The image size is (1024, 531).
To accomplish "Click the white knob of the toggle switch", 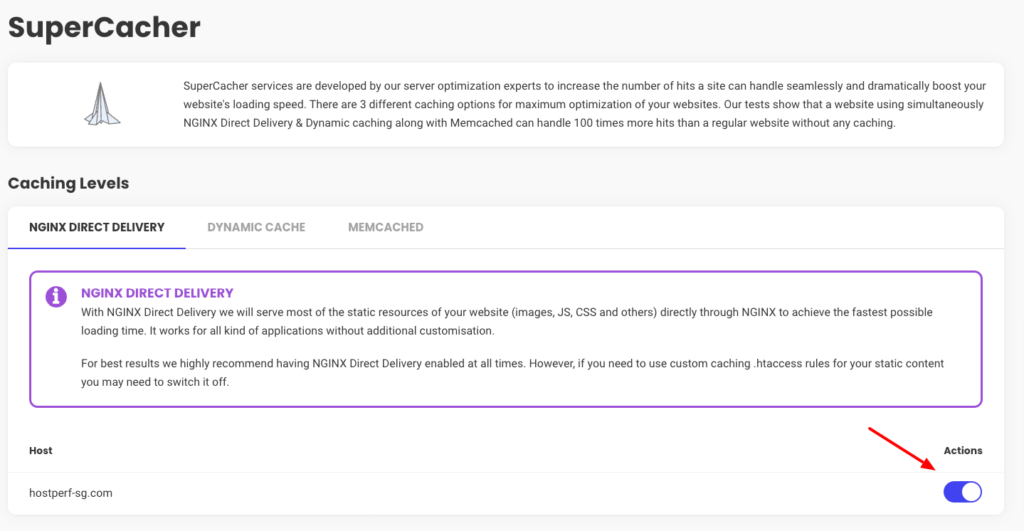I will (971, 492).
